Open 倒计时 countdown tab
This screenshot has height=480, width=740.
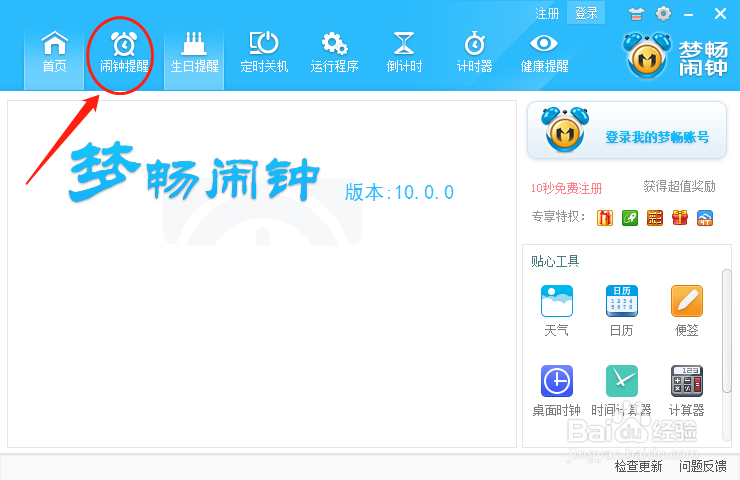pyautogui.click(x=404, y=53)
